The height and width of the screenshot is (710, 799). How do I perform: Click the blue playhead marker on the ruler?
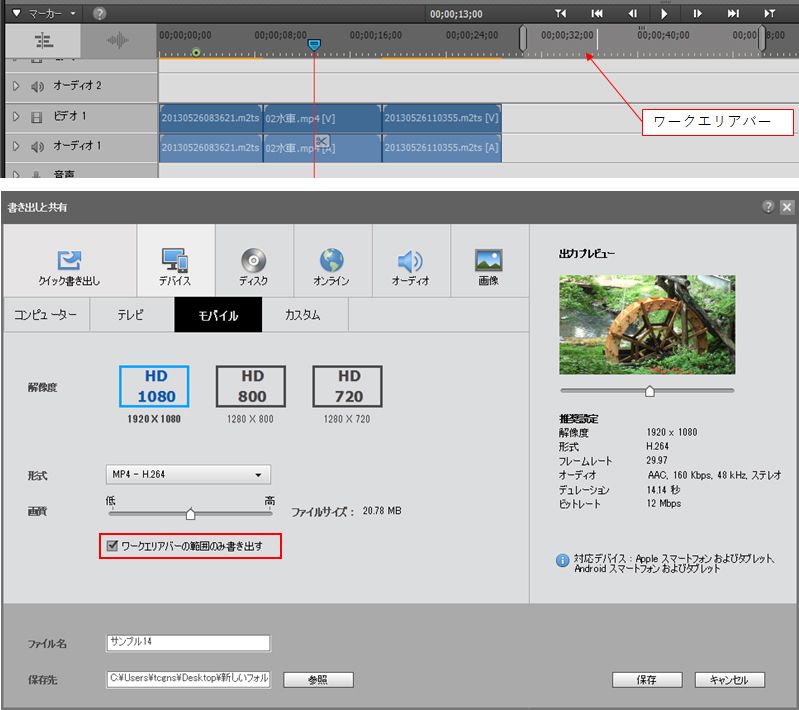[x=314, y=45]
